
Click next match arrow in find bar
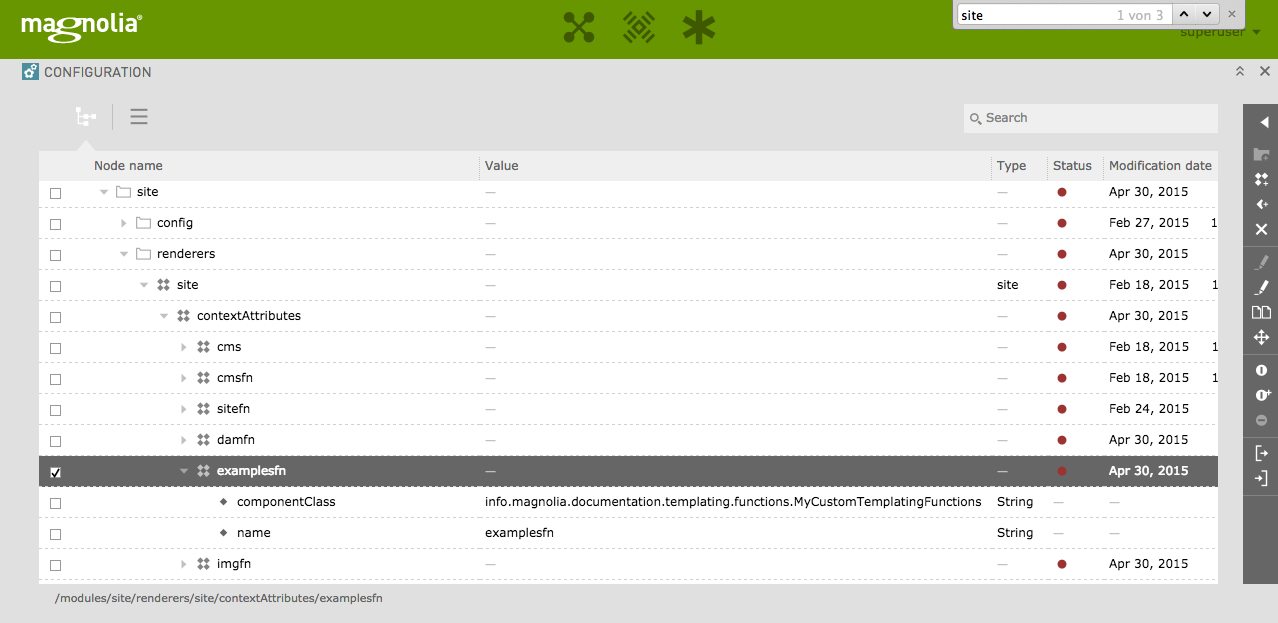pos(1206,15)
